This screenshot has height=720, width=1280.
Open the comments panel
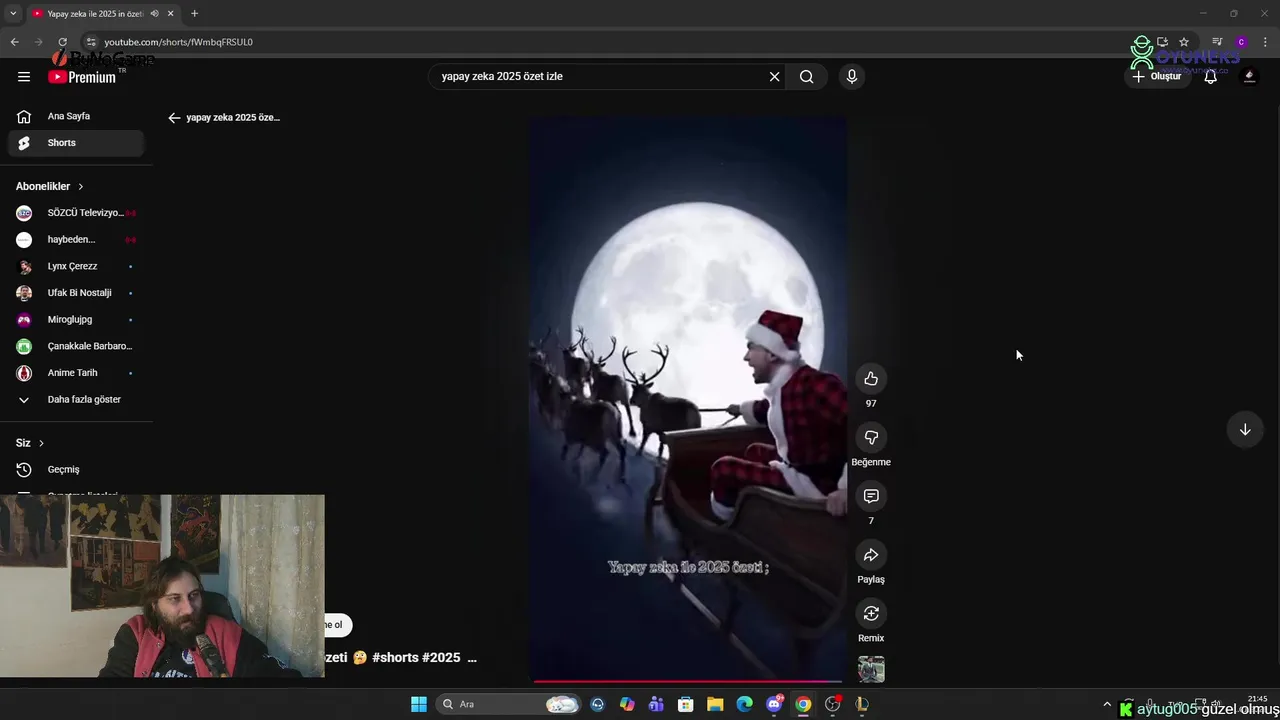(x=871, y=496)
